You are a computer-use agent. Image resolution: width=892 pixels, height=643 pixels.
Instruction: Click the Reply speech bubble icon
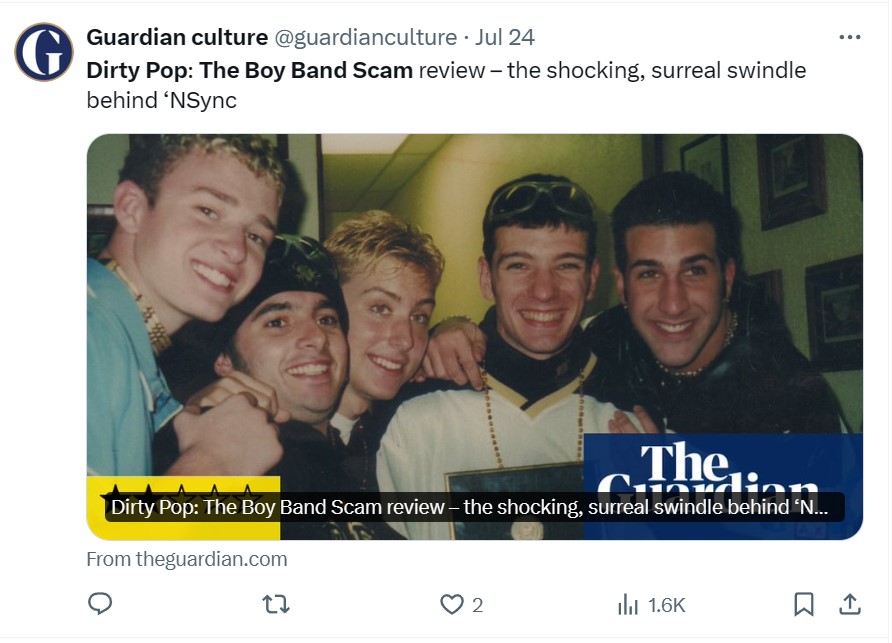100,604
